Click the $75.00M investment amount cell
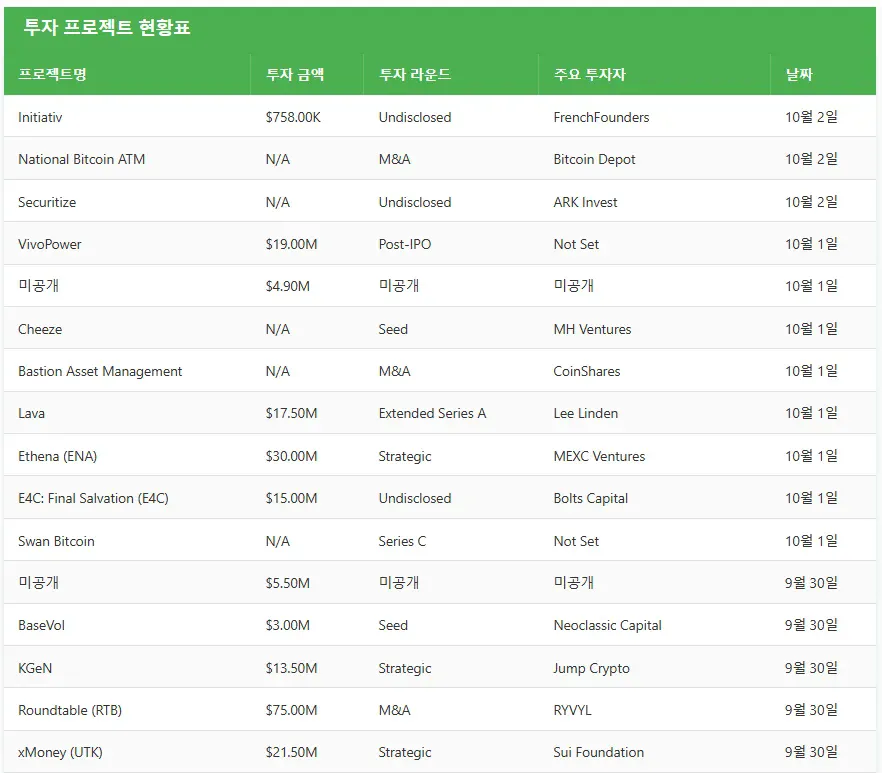 click(x=291, y=710)
